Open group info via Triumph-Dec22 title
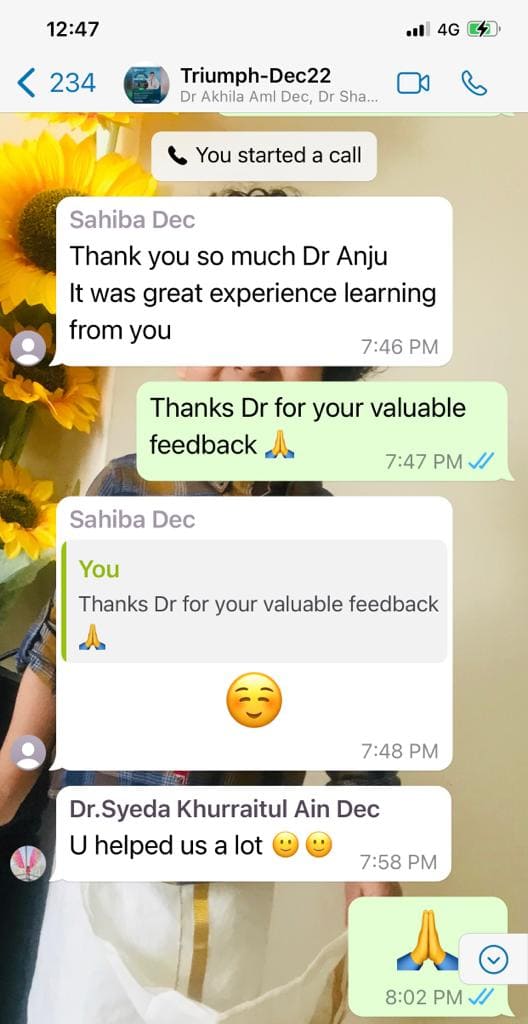Screen dimensions: 528x1024 coord(256,75)
